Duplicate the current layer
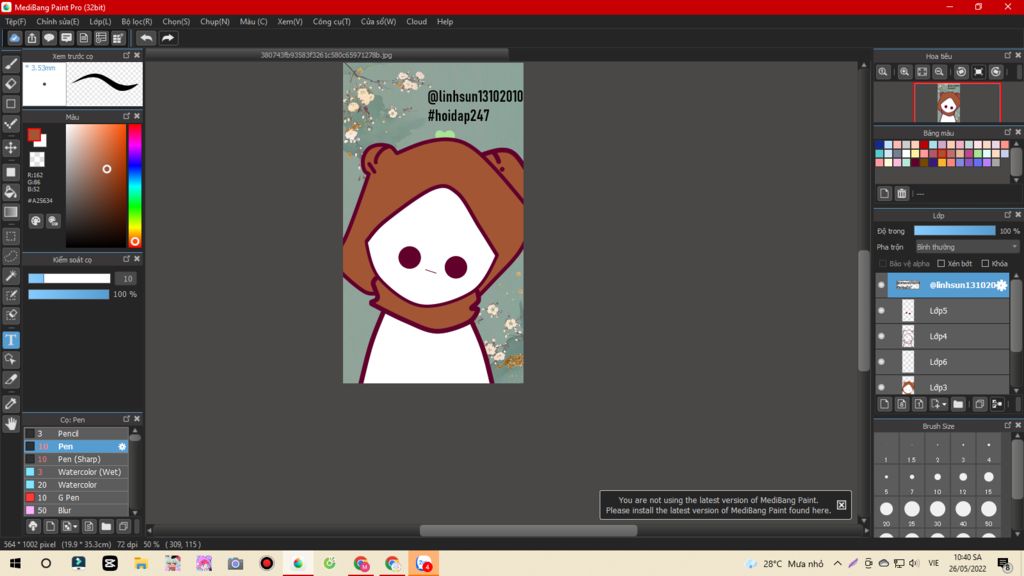 980,404
